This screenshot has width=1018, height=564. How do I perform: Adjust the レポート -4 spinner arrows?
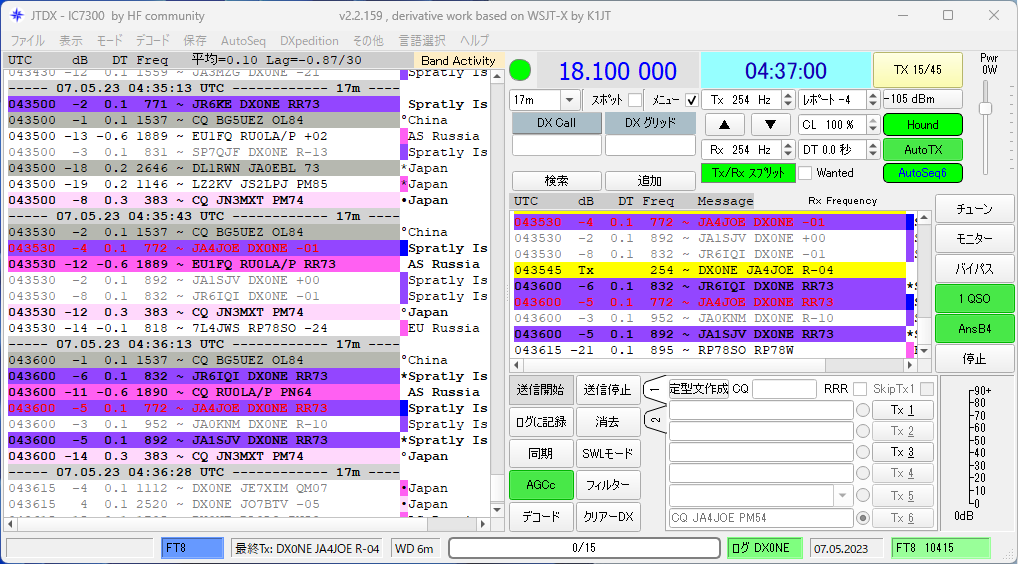873,100
